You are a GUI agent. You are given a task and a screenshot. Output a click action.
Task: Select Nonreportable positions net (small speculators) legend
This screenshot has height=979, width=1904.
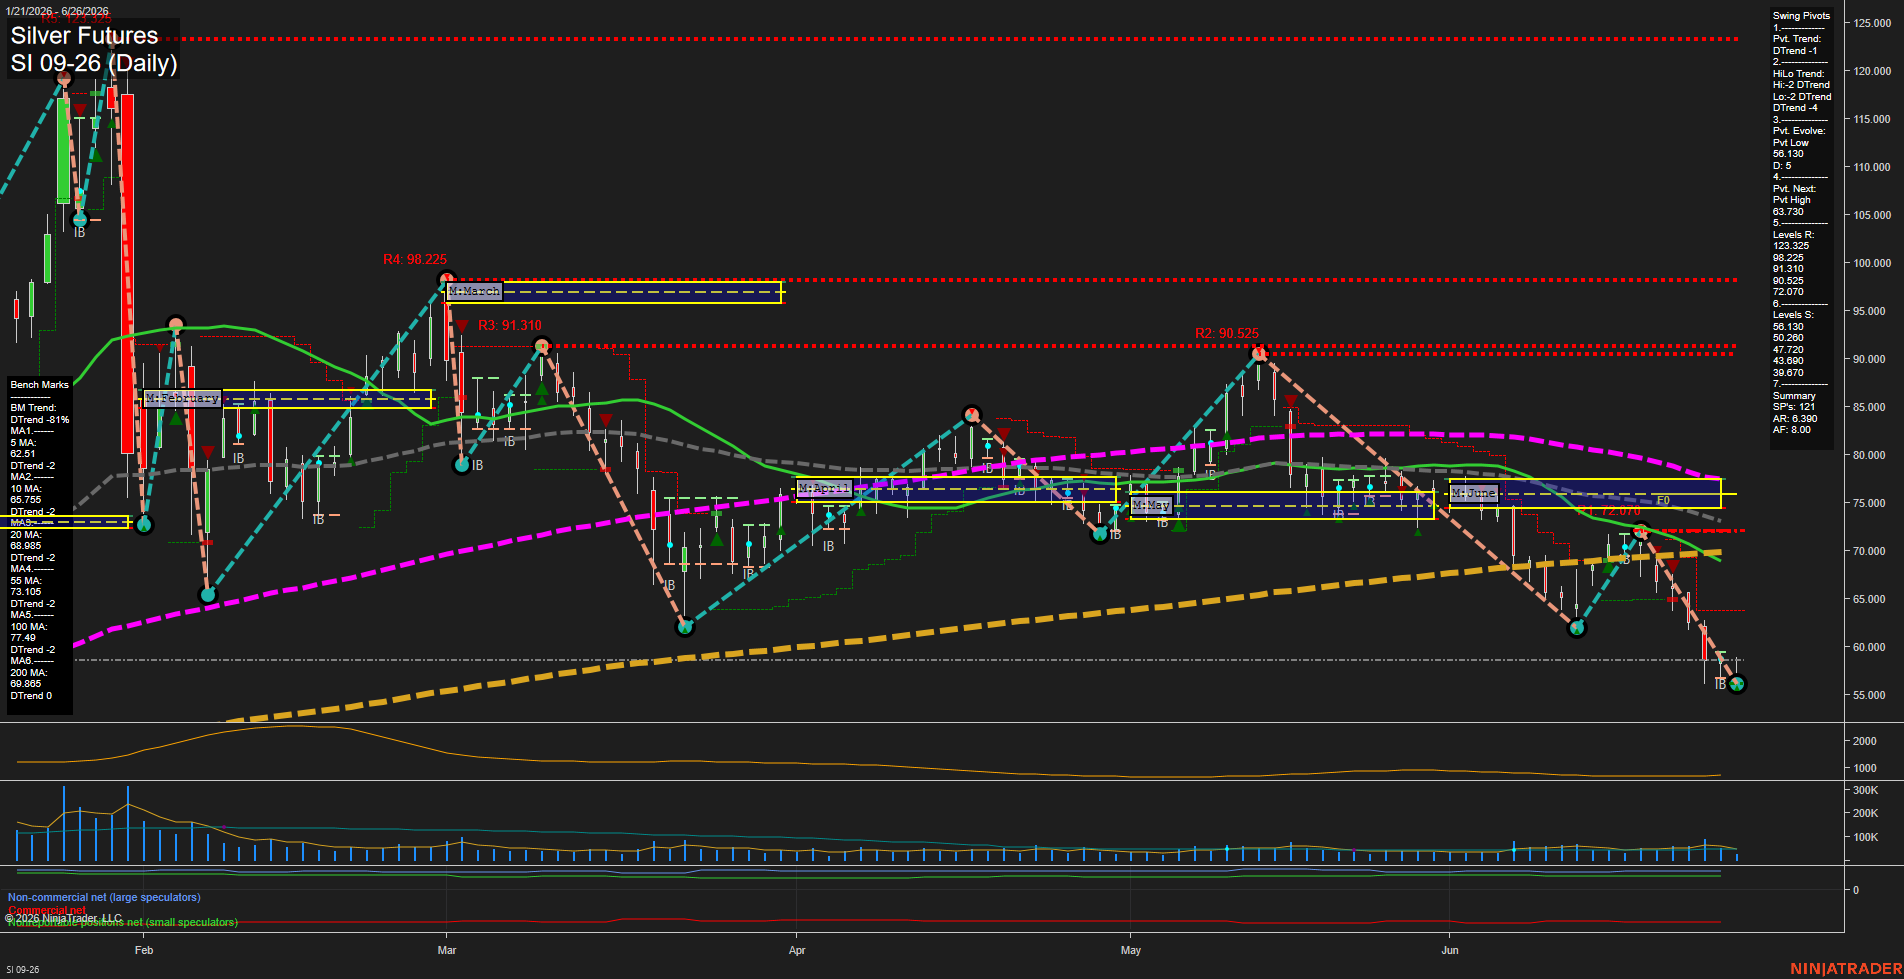[x=123, y=922]
